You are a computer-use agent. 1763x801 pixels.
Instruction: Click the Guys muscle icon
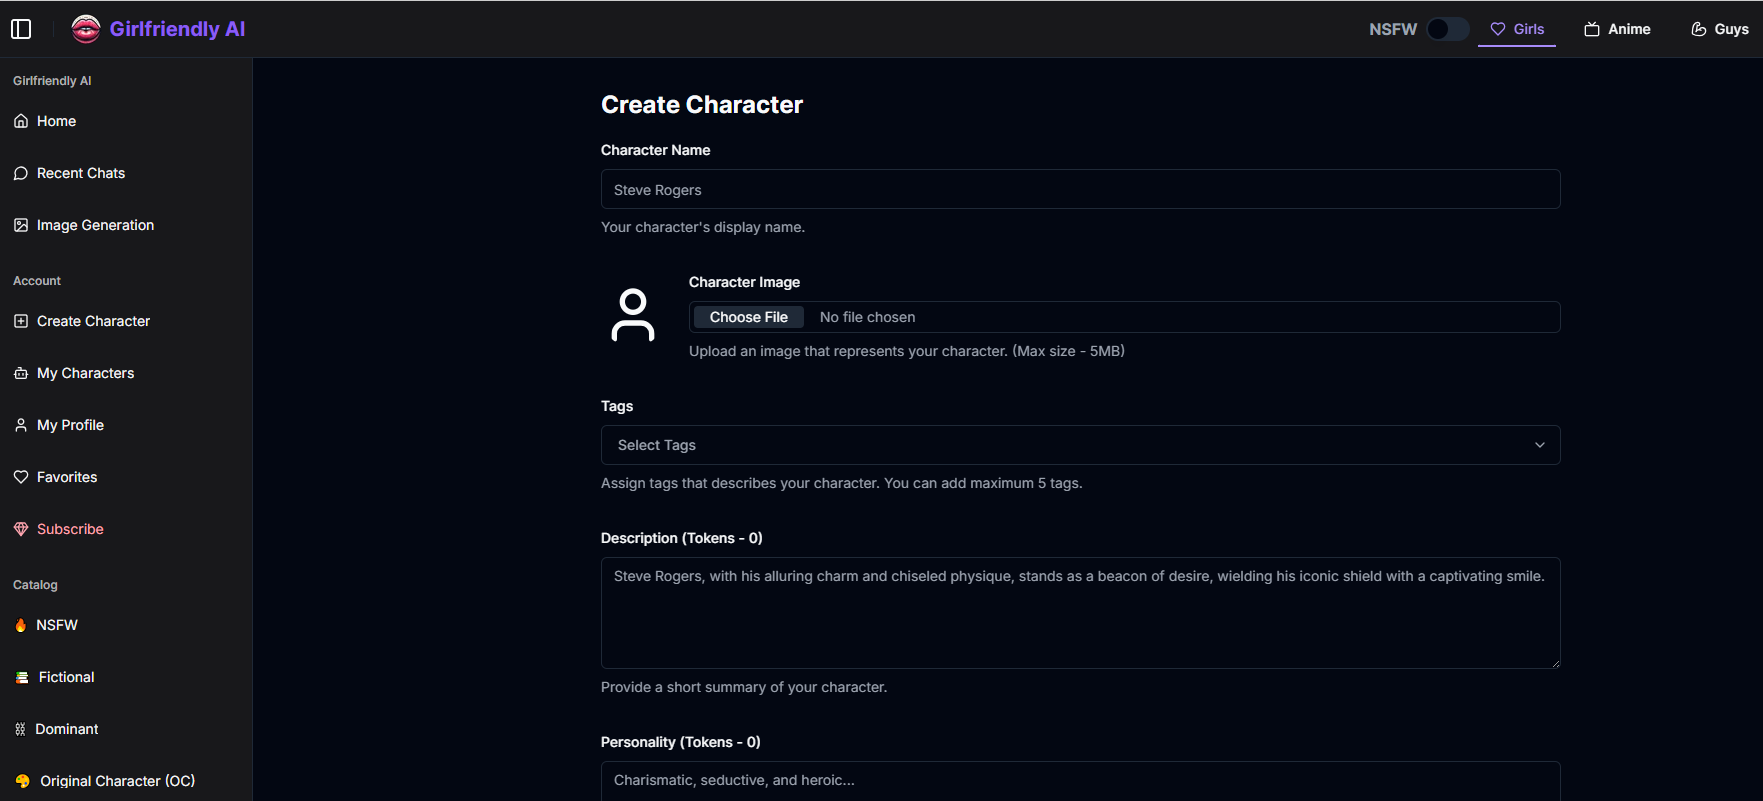pyautogui.click(x=1698, y=29)
